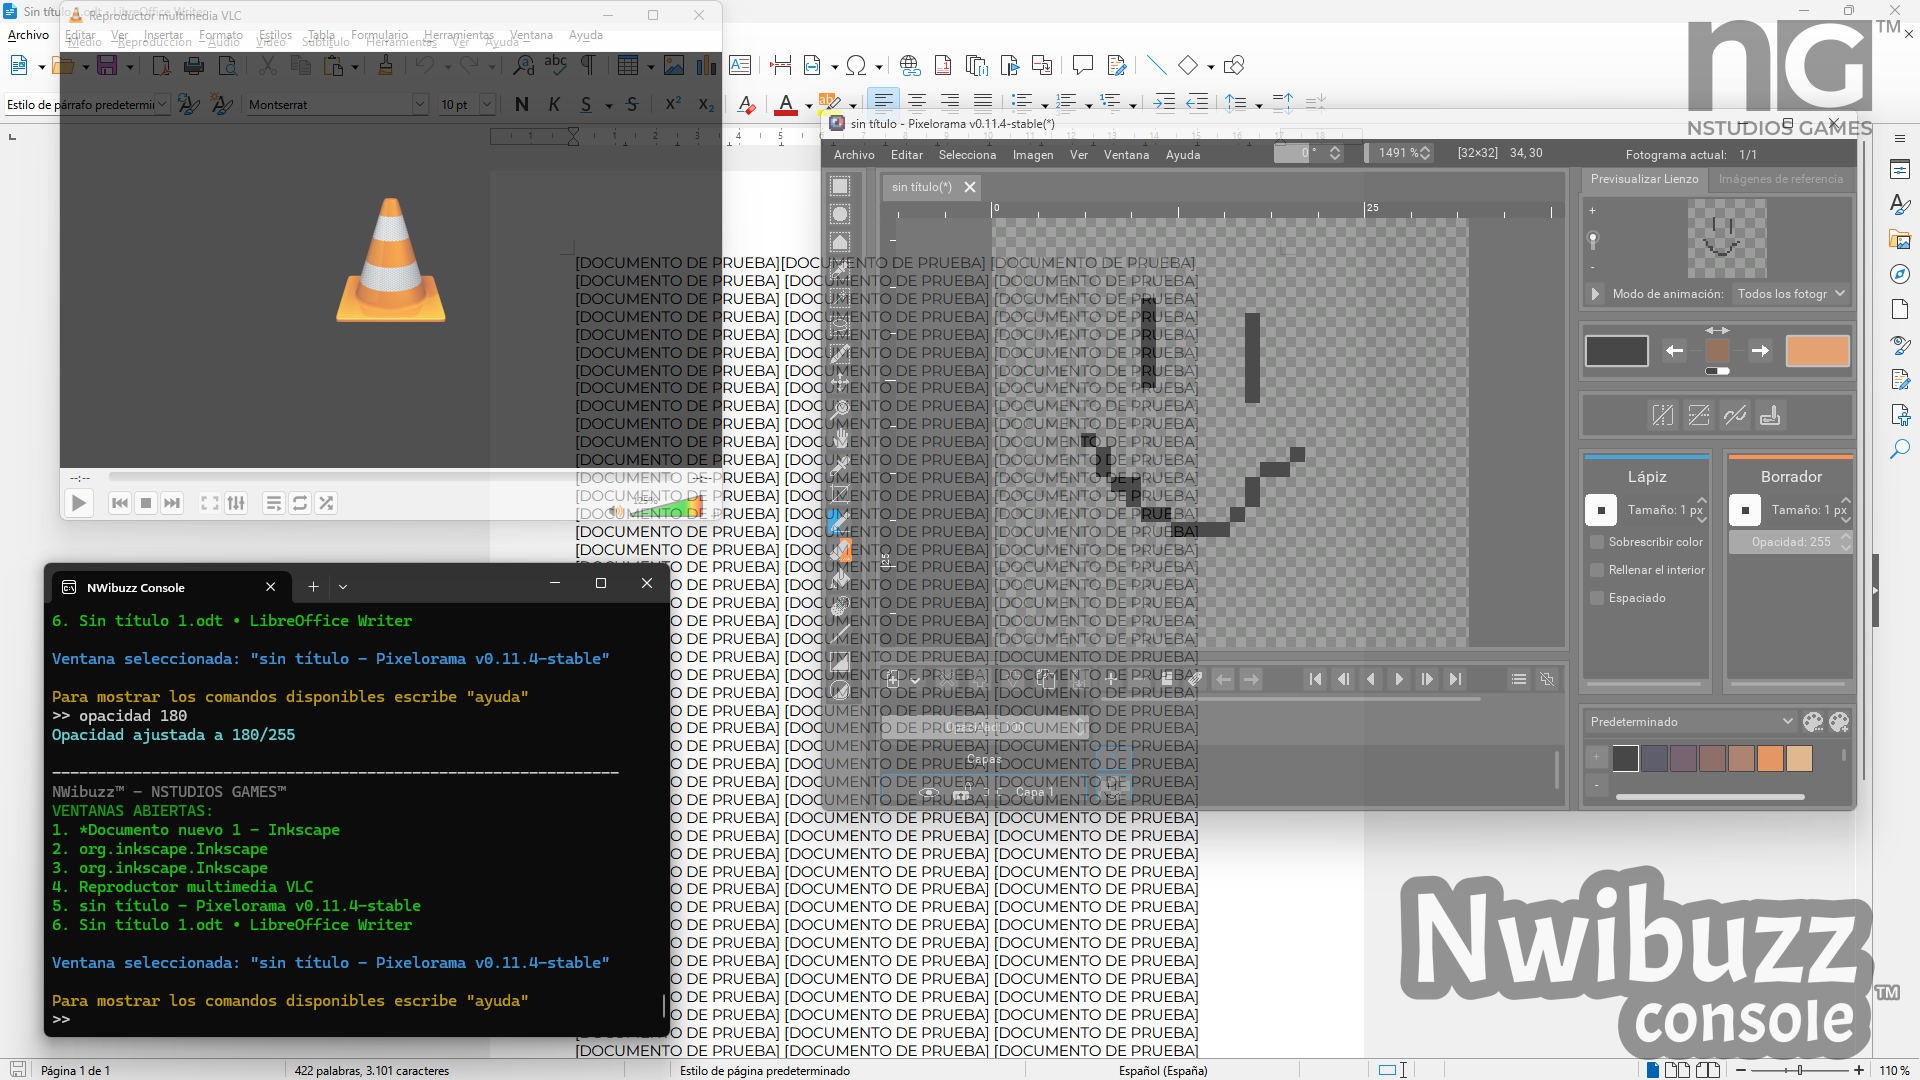This screenshot has height=1080, width=1920.
Task: Expand the unordered list dropdown arrow
Action: (1044, 105)
